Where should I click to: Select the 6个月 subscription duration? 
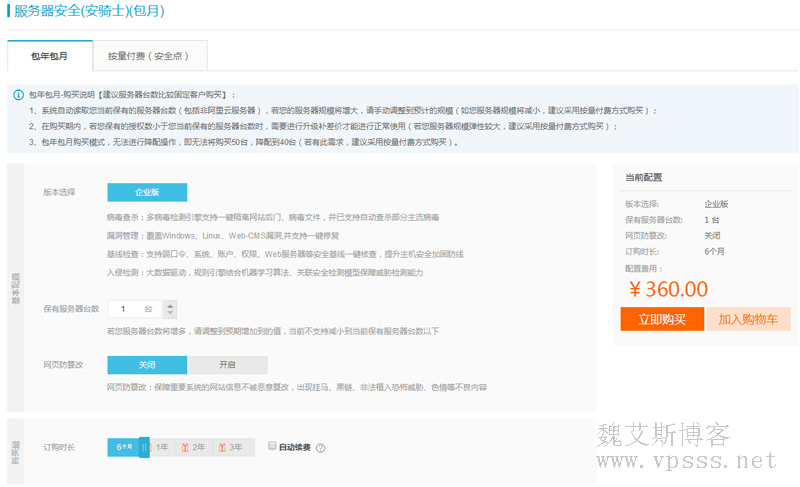124,447
